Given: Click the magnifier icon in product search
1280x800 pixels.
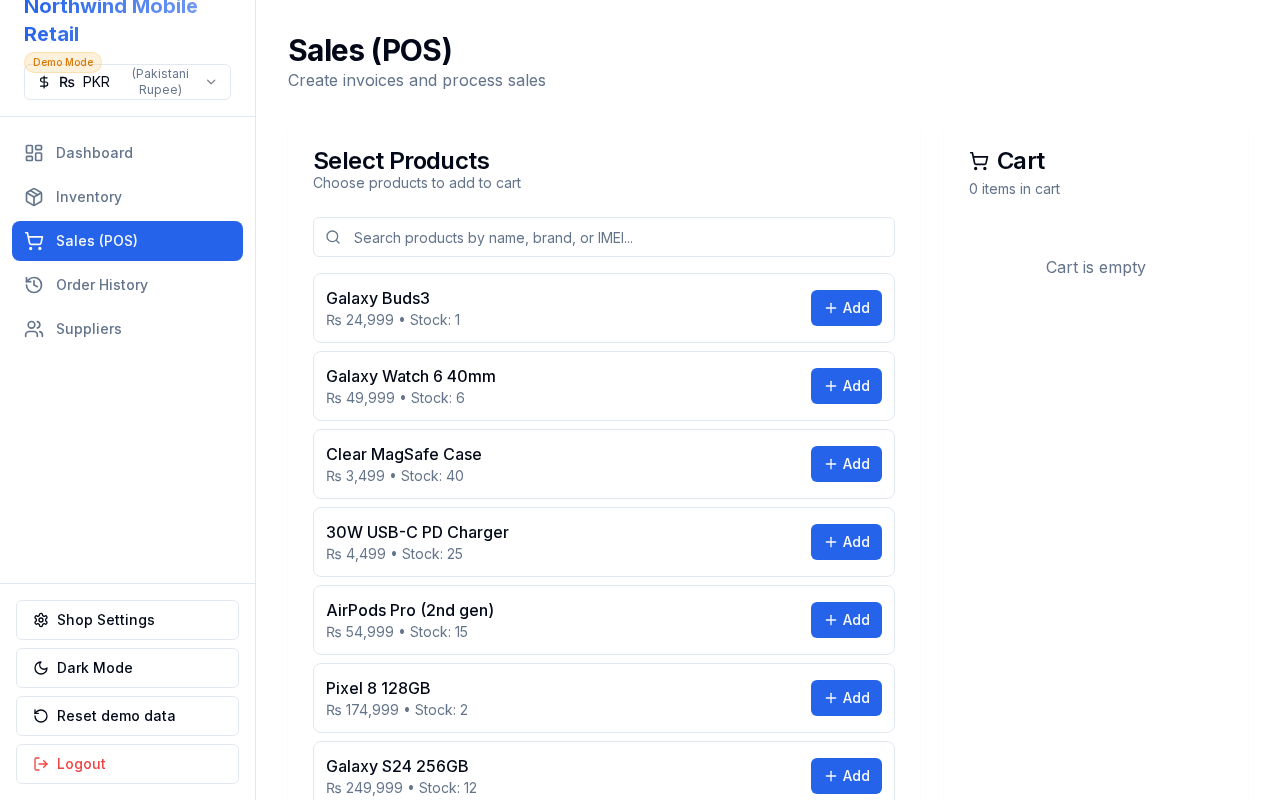Looking at the screenshot, I should tap(333, 237).
